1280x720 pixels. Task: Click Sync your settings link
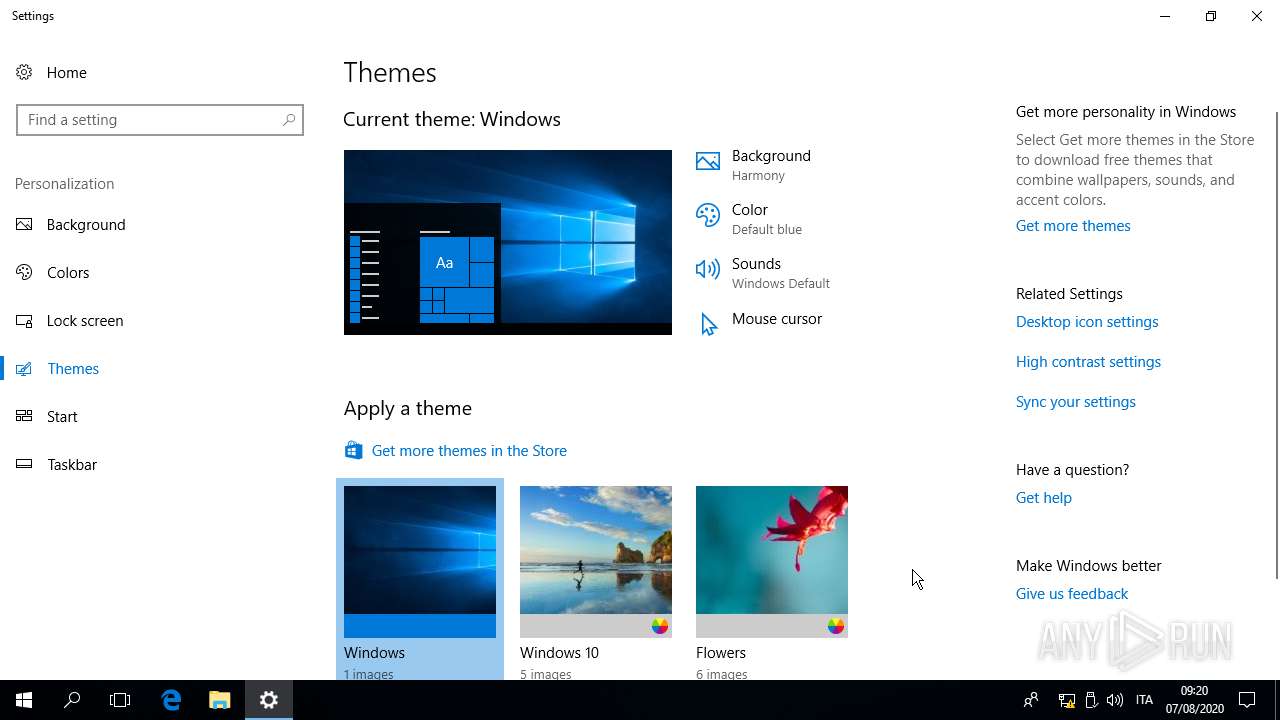tap(1076, 402)
